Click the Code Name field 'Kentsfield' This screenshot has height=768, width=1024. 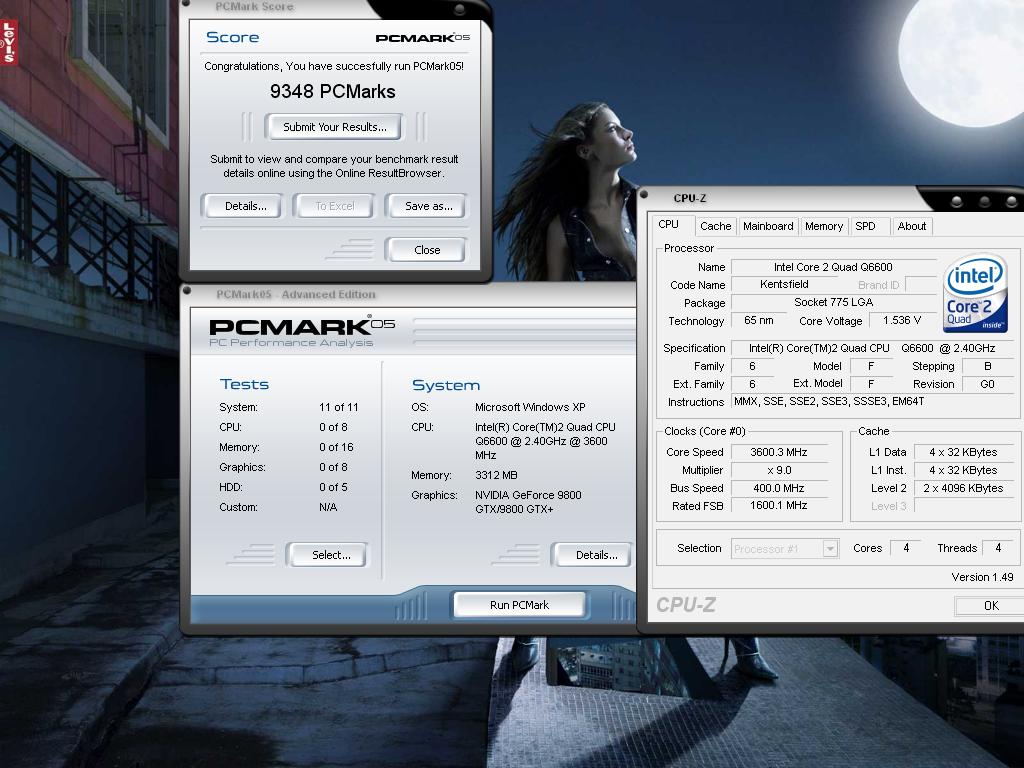coord(784,285)
